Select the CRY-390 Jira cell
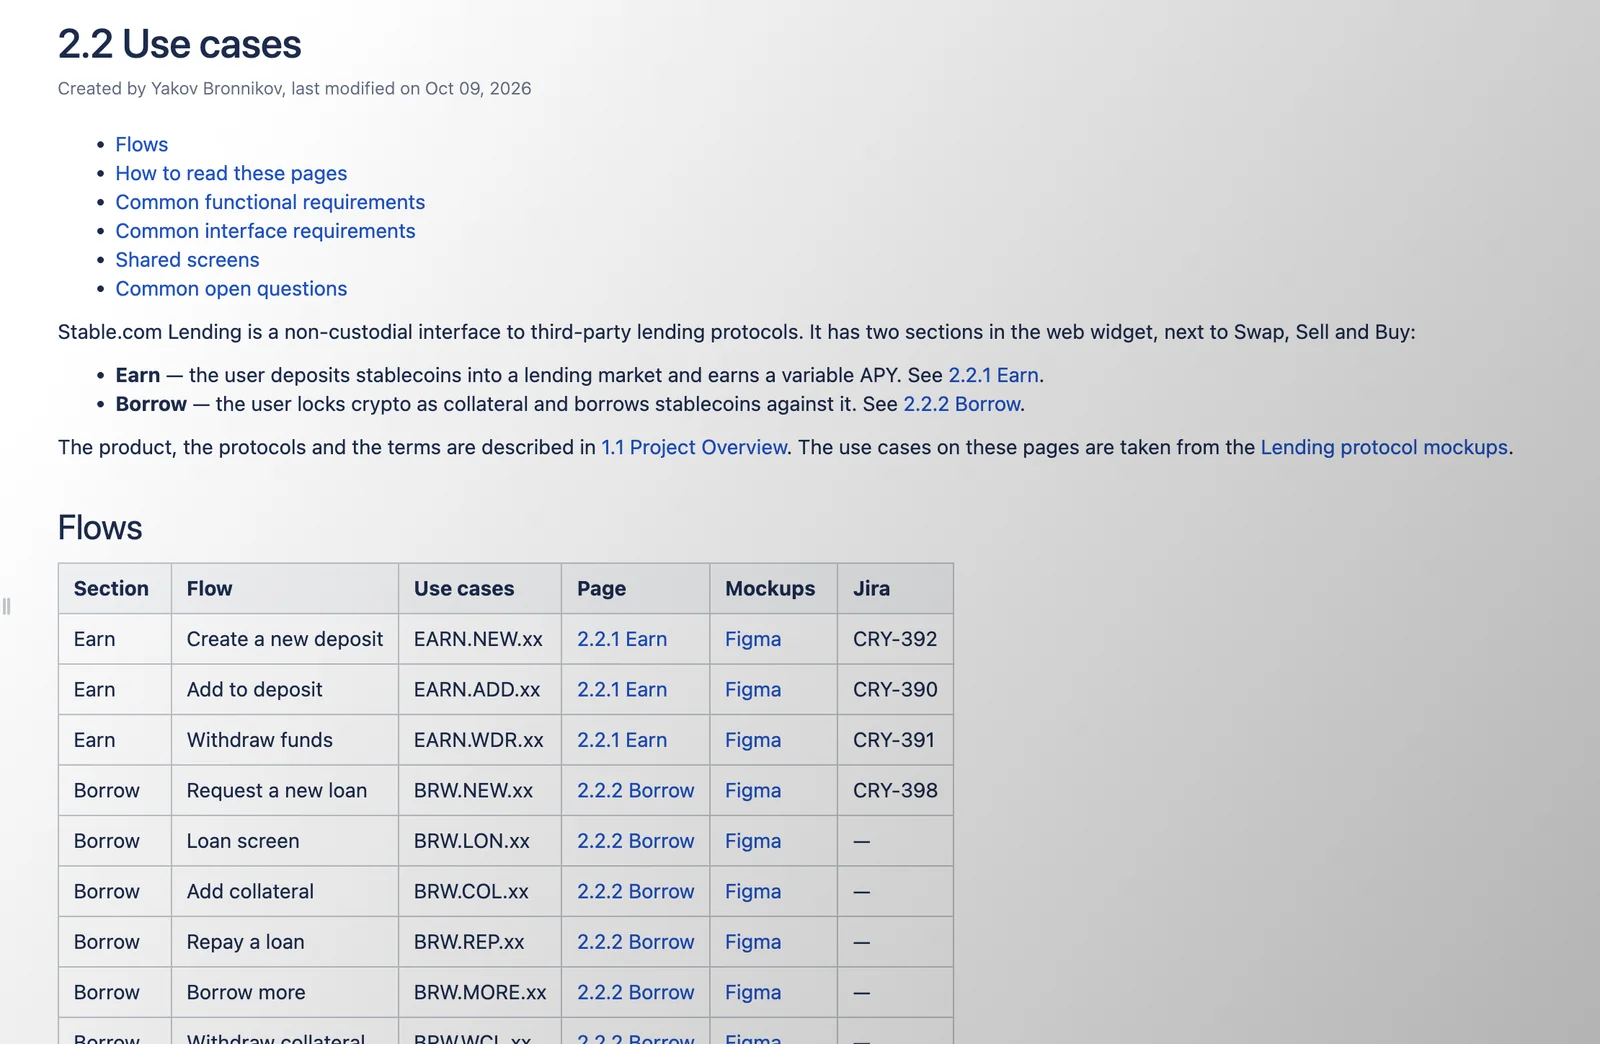Screen dimensions: 1600x1044 tap(895, 690)
